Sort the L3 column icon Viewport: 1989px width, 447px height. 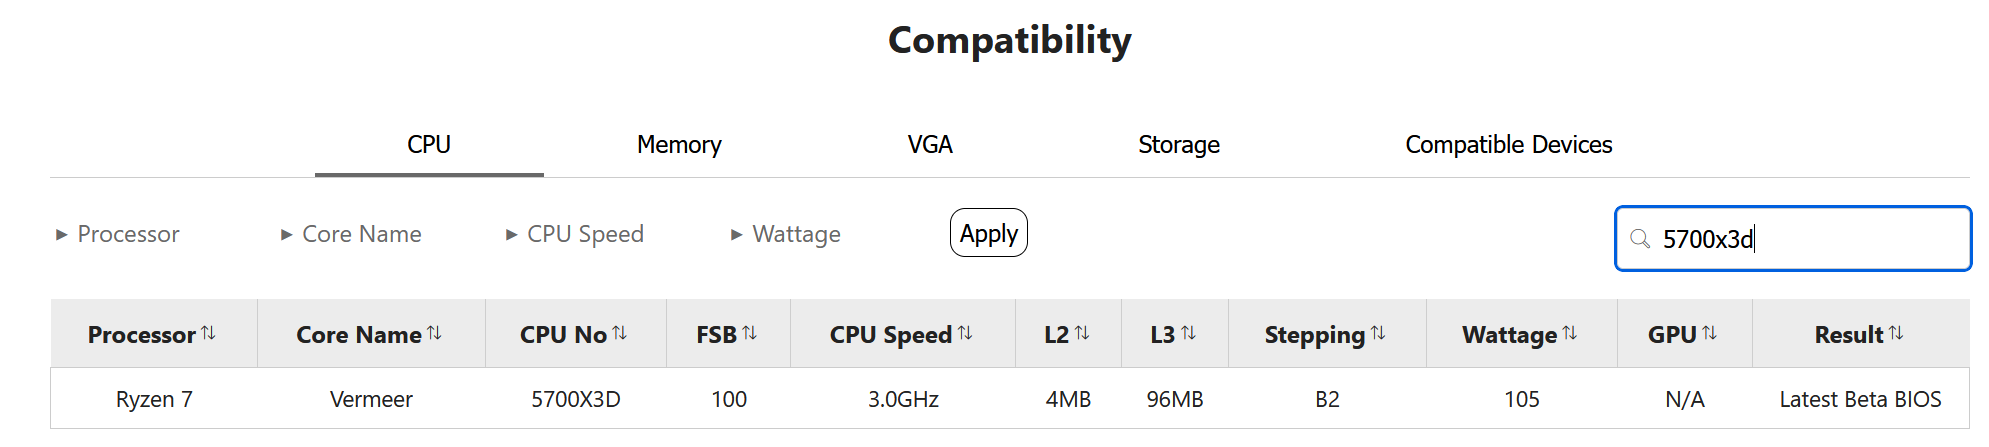pyautogui.click(x=1188, y=333)
